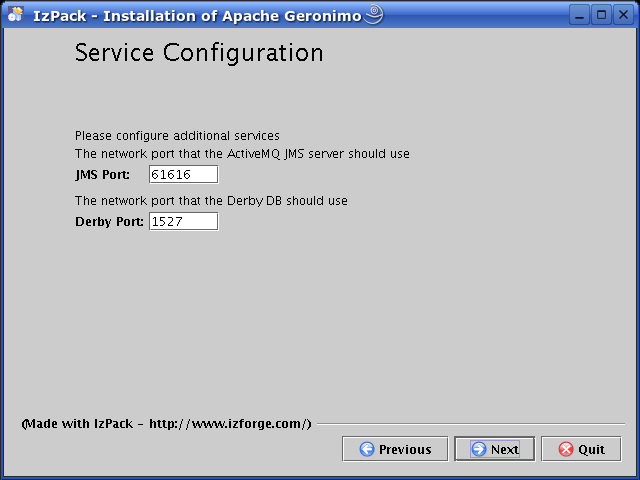Click the red X icon on Quit
Screen dimensions: 640x480
click(x=566, y=449)
